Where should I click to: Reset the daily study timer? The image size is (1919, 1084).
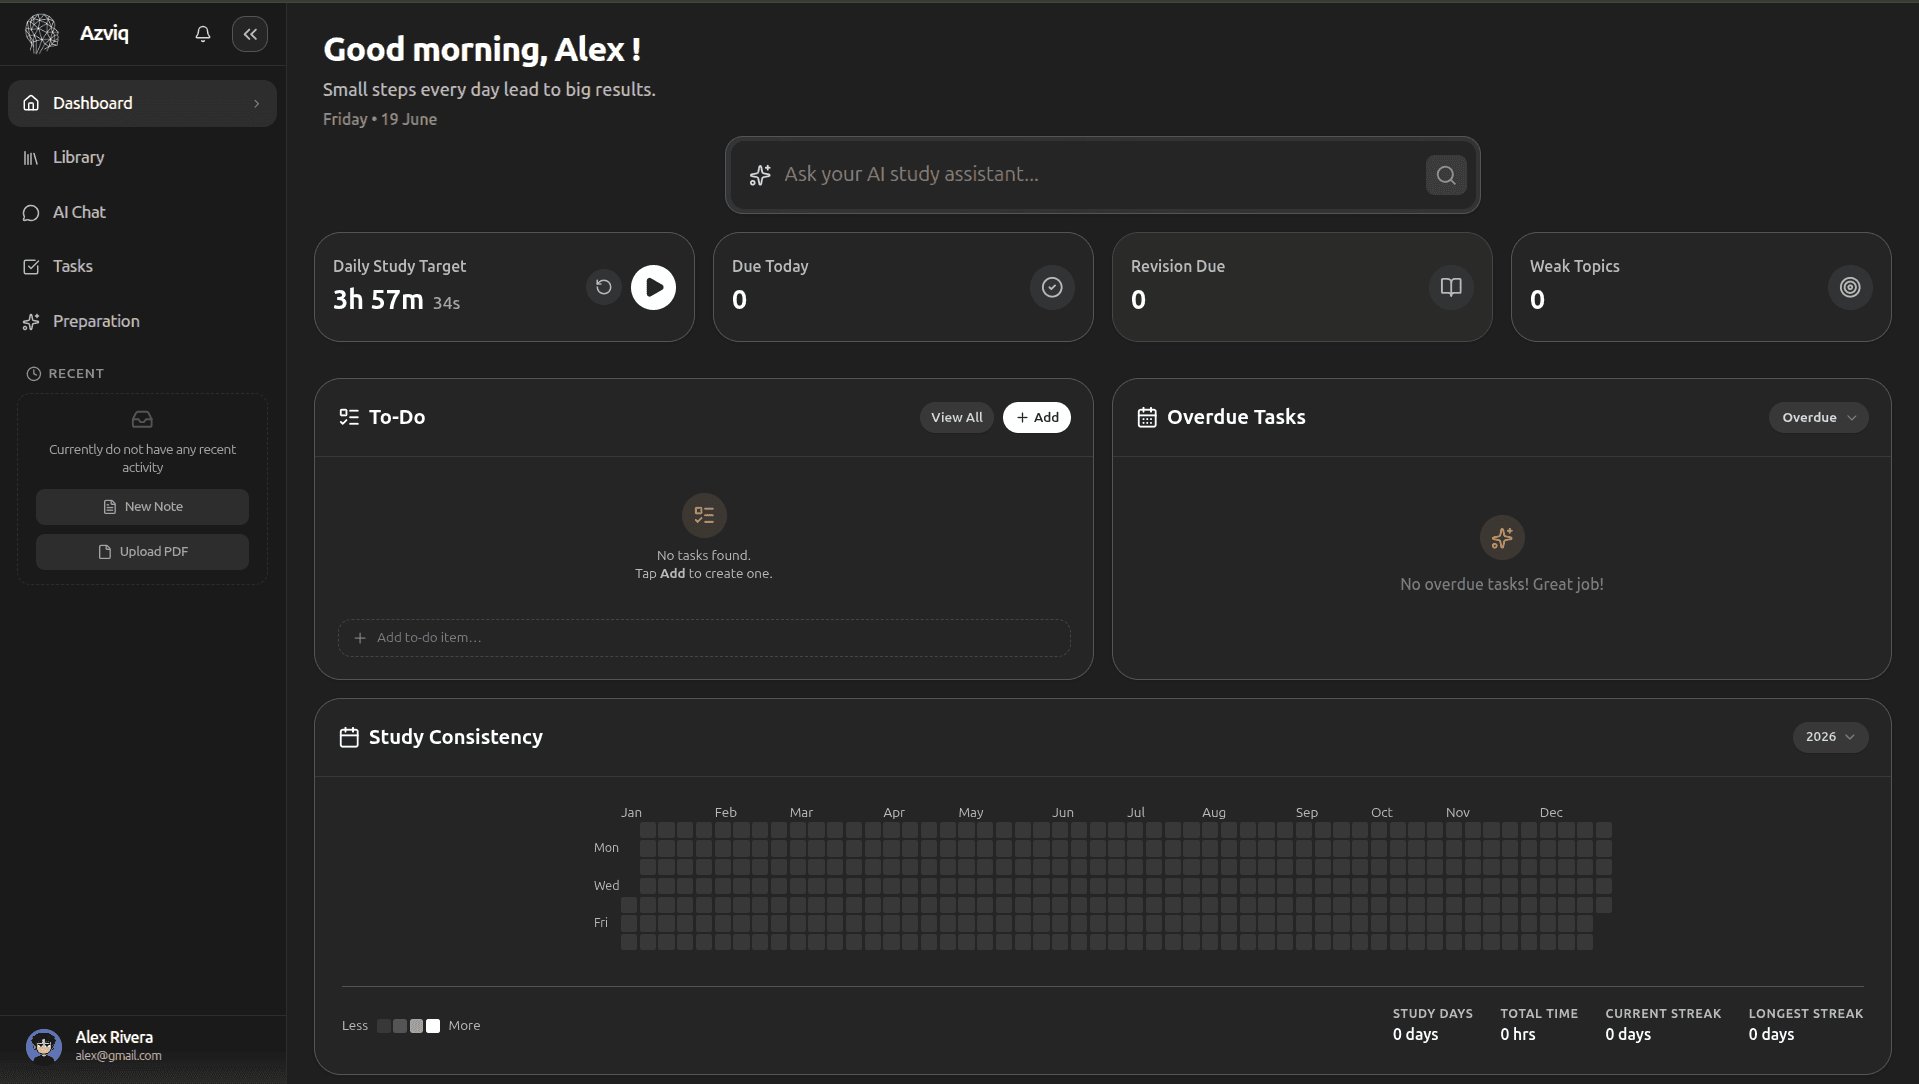point(603,288)
